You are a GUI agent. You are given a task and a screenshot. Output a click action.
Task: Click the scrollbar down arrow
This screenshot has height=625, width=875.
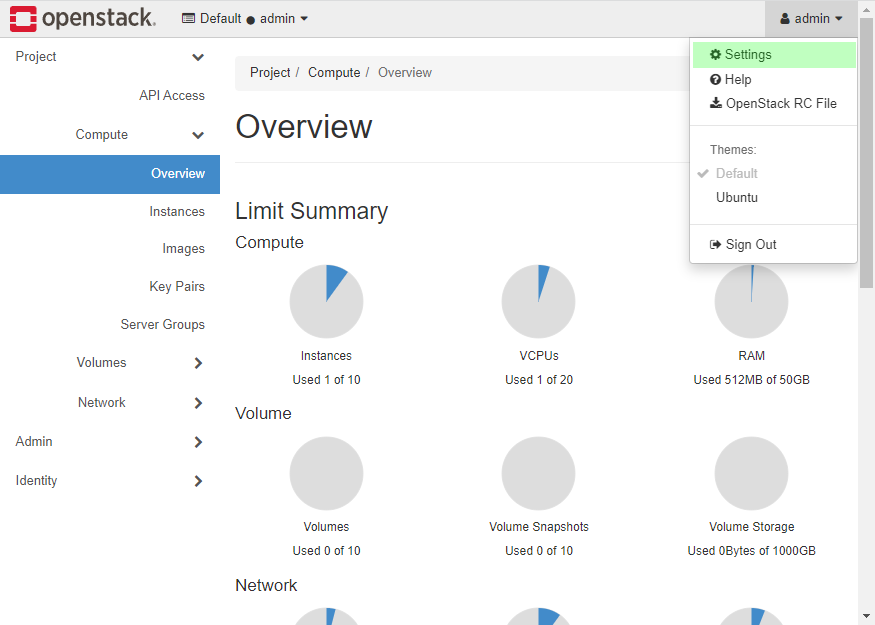(x=866, y=616)
